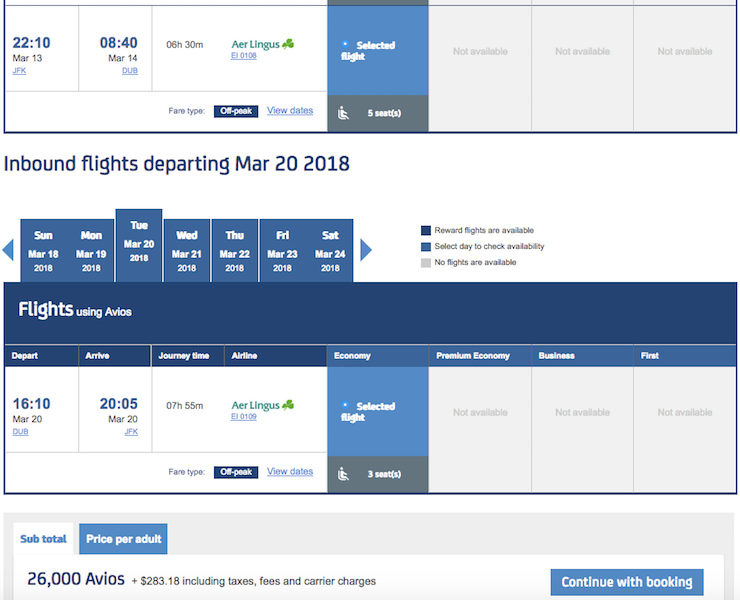740x600 pixels.
Task: Click the previous week left arrow
Action: click(x=9, y=250)
